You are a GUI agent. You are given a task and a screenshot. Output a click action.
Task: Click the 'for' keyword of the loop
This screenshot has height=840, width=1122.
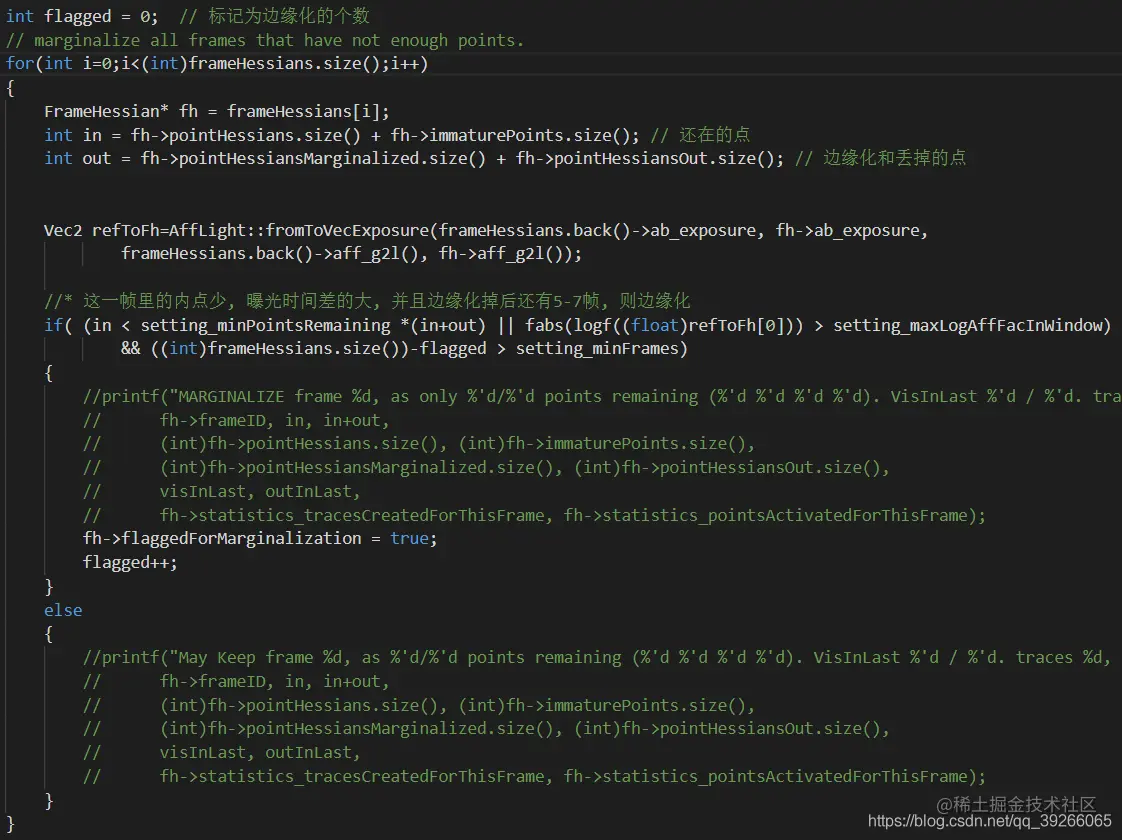pos(19,64)
